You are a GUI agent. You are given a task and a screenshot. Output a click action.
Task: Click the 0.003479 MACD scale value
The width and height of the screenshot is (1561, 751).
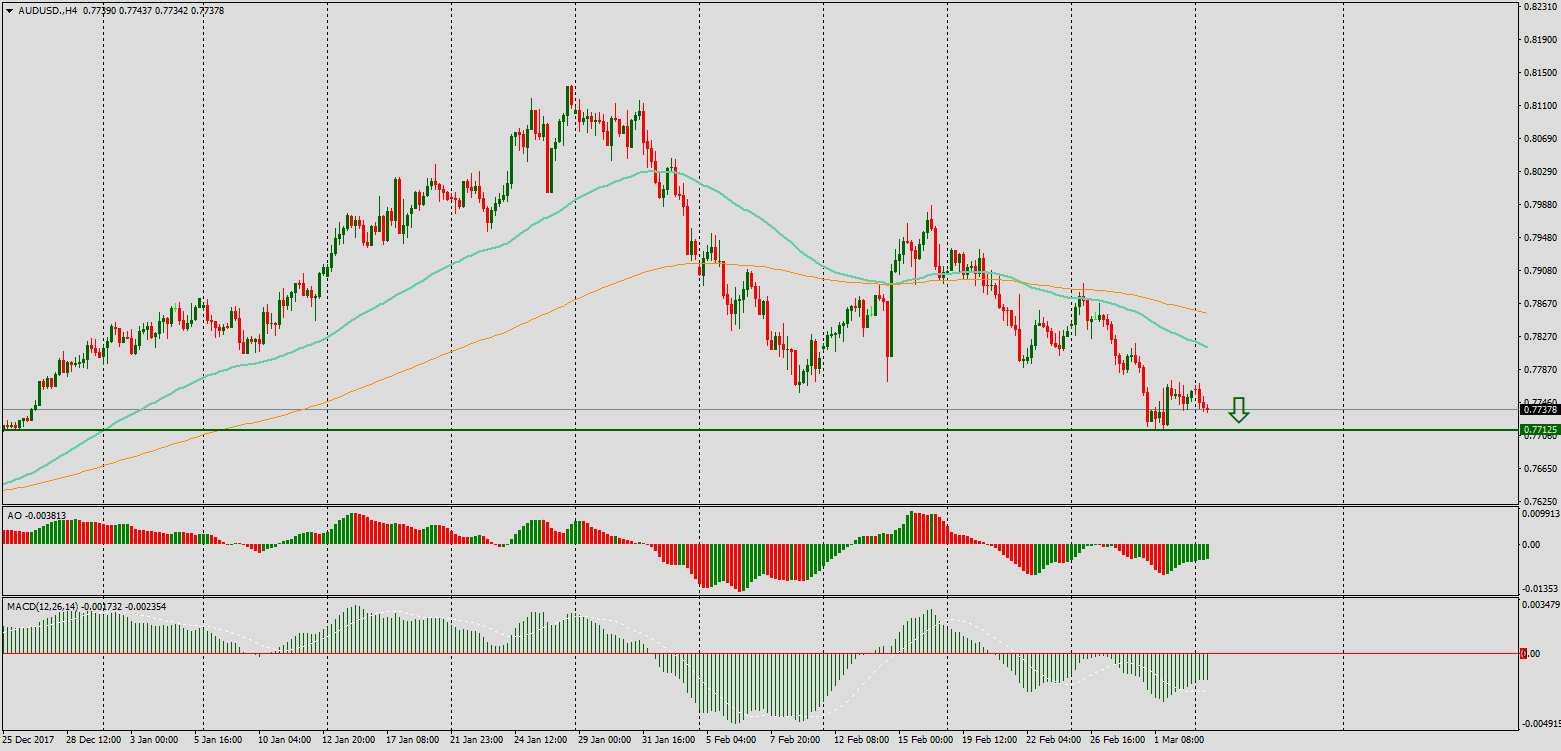point(1540,605)
